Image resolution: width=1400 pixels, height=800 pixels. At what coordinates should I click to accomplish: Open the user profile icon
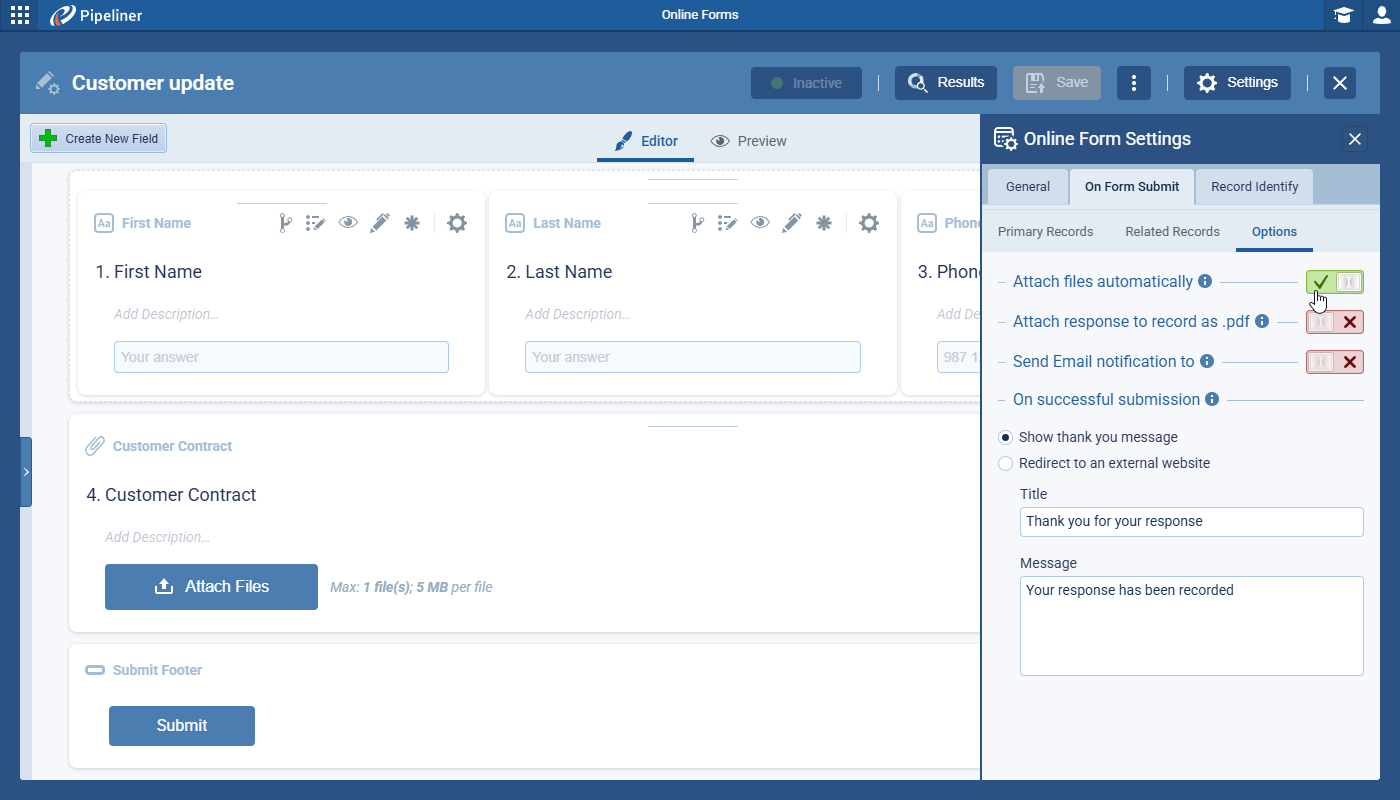pyautogui.click(x=1381, y=15)
